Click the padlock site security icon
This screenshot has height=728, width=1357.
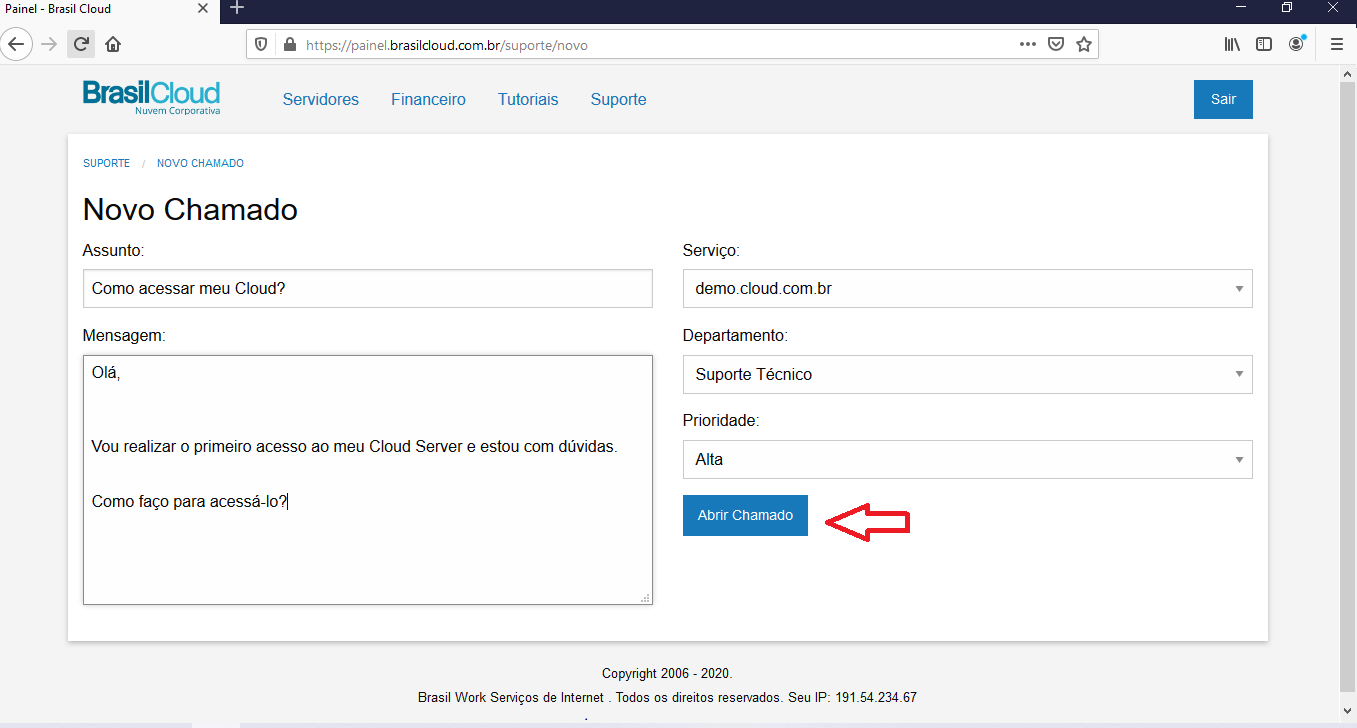(x=290, y=45)
